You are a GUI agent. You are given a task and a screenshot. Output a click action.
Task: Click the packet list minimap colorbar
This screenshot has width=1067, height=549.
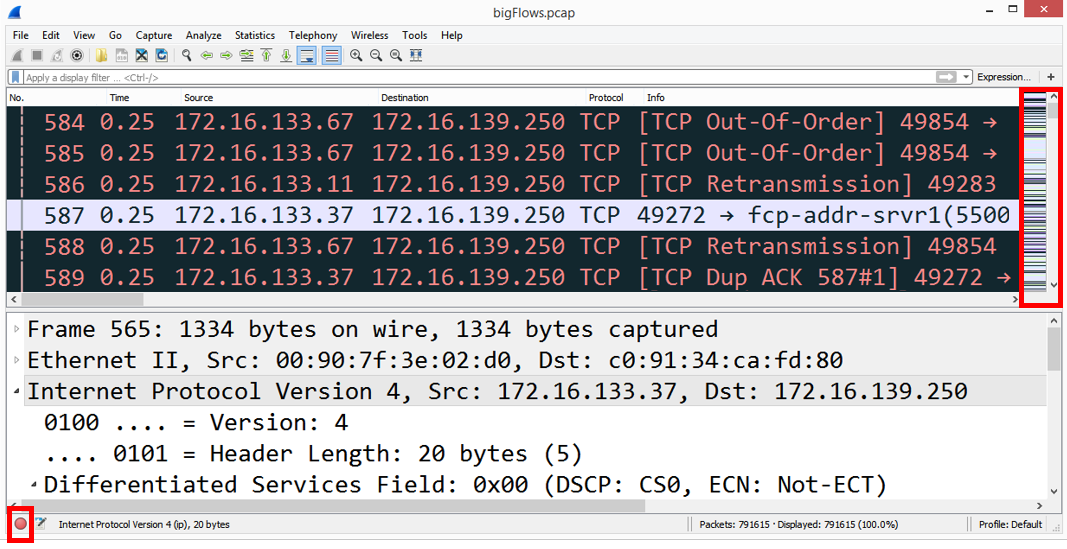tap(1034, 192)
